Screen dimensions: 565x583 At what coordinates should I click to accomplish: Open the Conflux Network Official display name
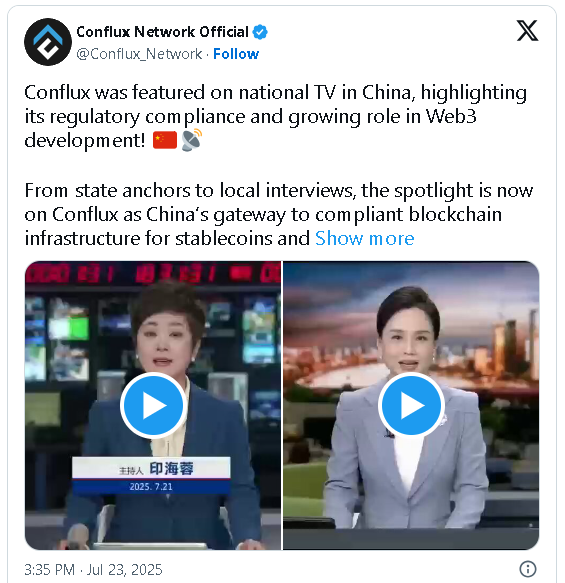pos(162,32)
